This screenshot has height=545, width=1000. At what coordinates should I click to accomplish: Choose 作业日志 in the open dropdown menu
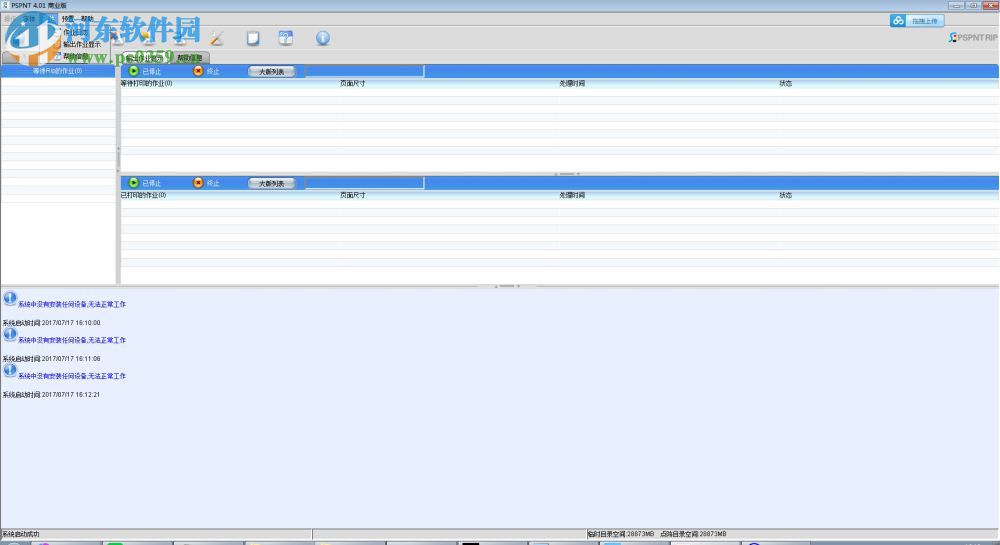[x=75, y=33]
